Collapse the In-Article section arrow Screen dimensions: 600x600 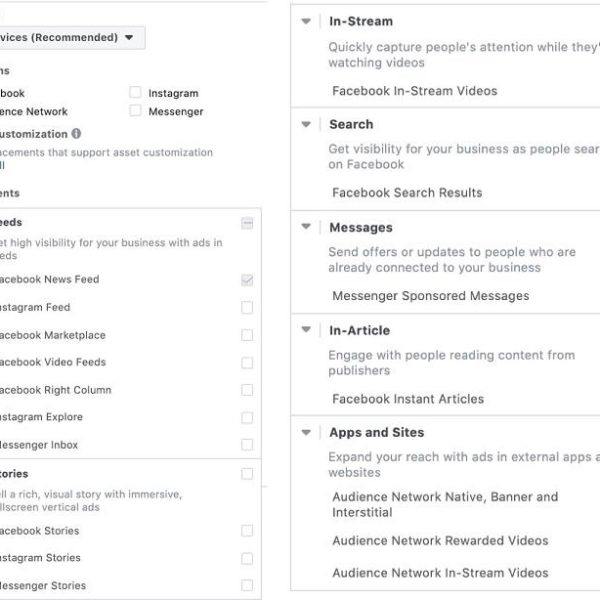[x=307, y=330]
